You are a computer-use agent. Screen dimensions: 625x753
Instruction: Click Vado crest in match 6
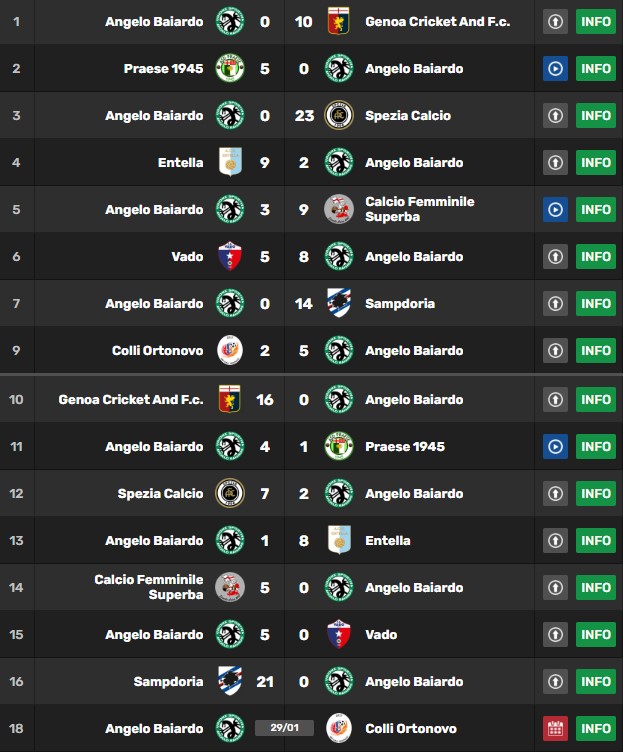230,256
